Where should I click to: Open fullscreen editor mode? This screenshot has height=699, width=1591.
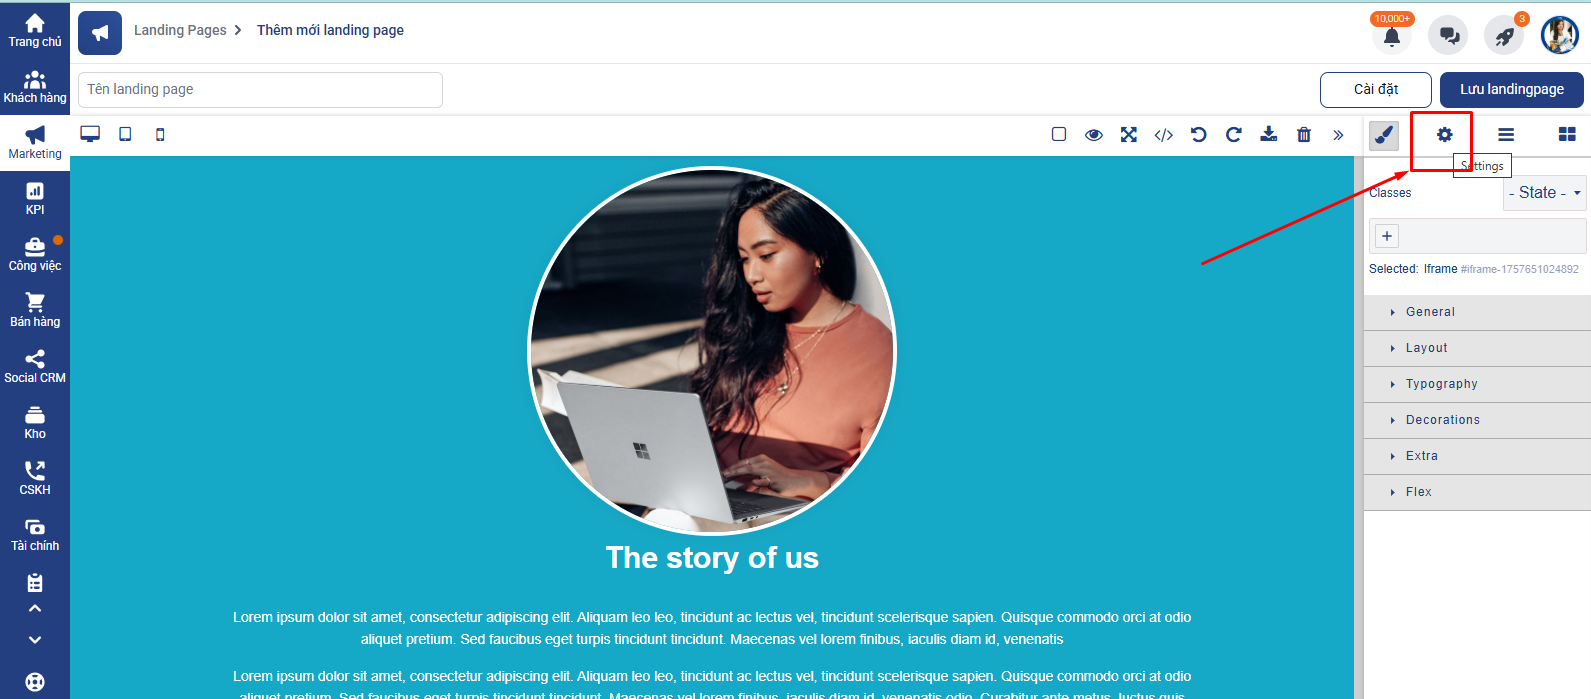(1129, 135)
